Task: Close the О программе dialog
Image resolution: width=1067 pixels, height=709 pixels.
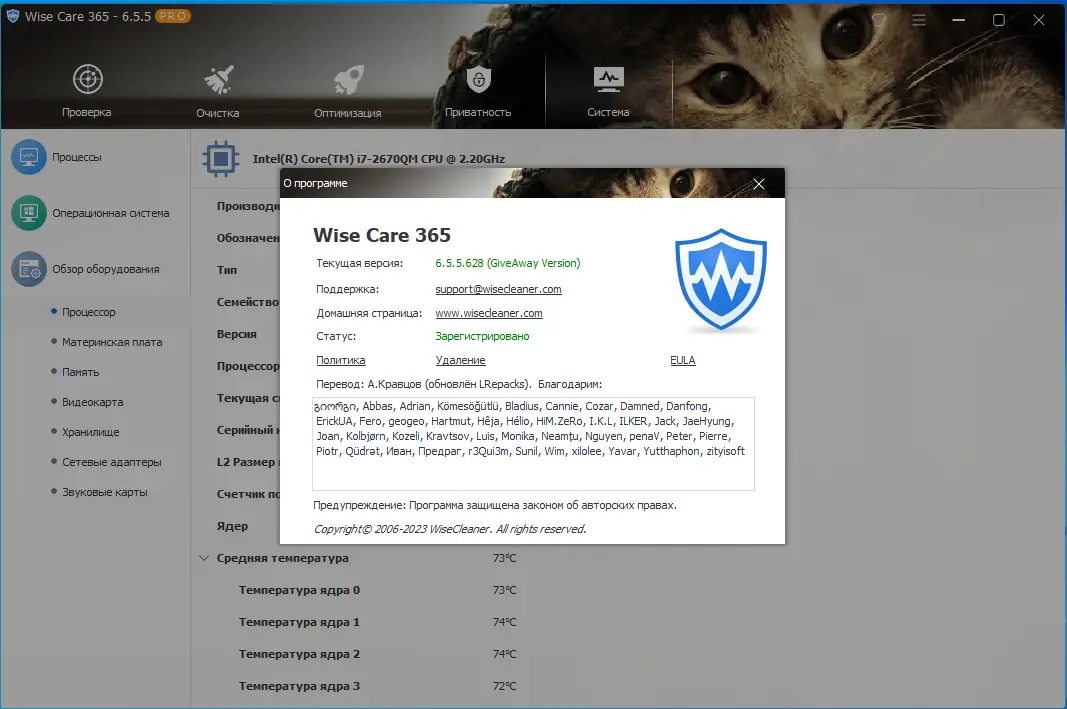Action: 758,183
